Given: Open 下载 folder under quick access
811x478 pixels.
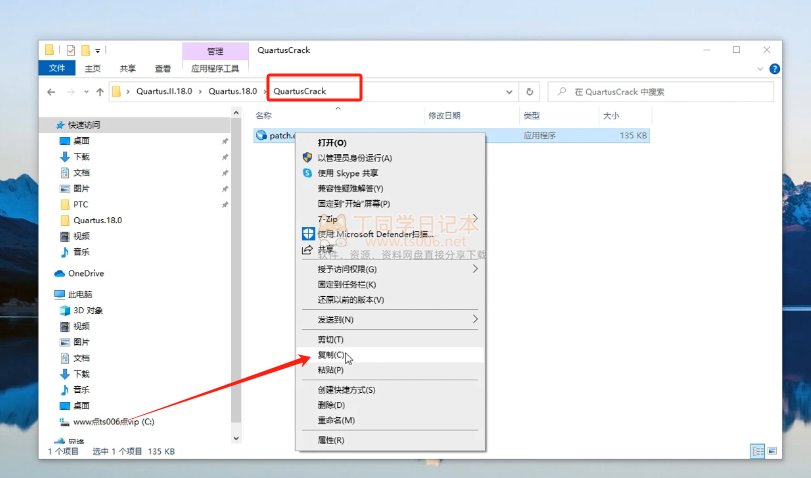Looking at the screenshot, I should [81, 157].
